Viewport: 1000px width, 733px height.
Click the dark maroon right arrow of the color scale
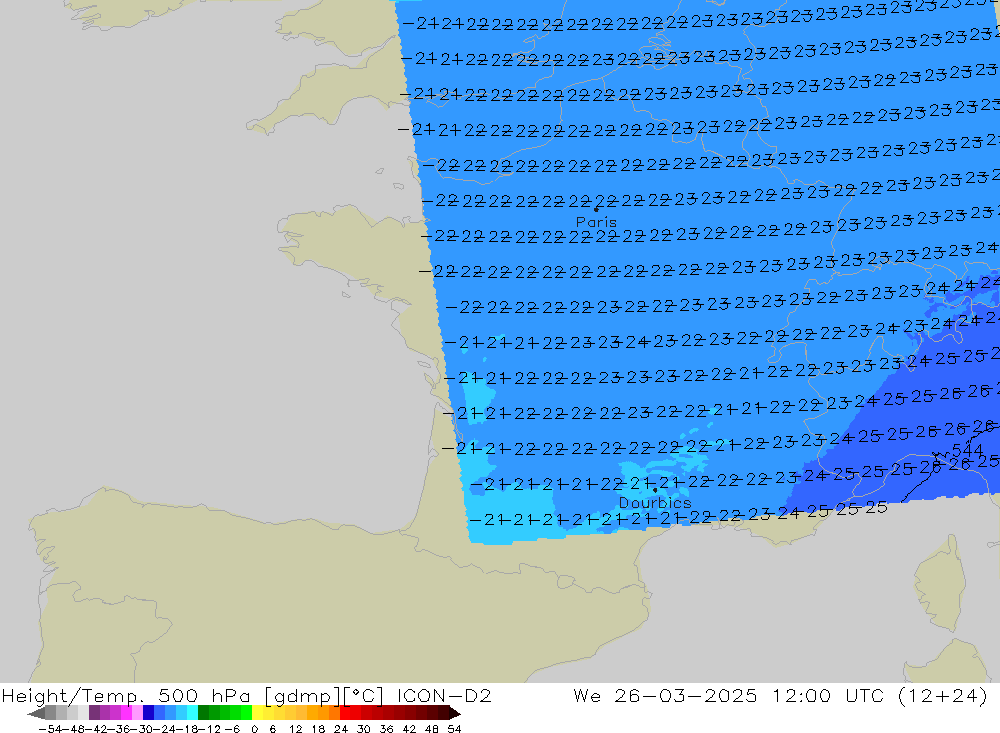pos(455,714)
